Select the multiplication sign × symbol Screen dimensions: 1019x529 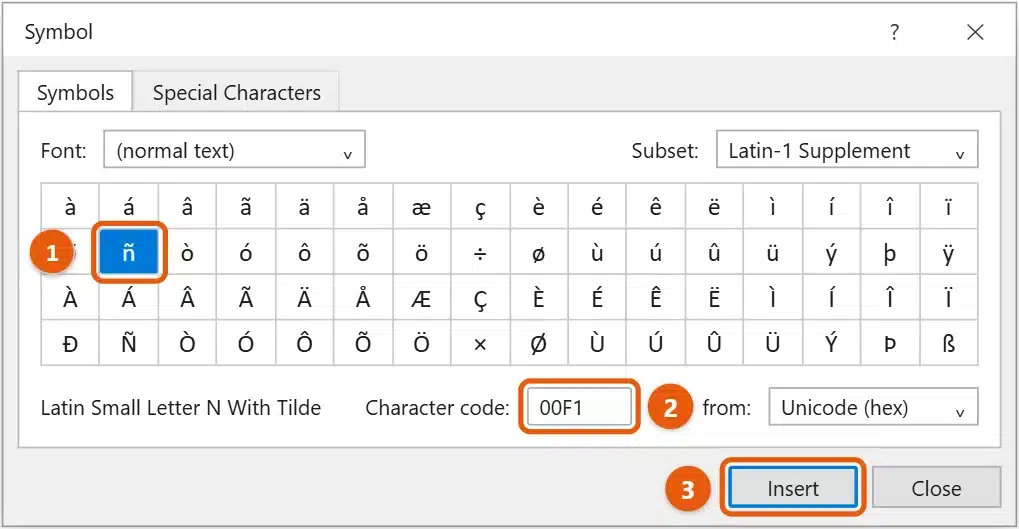480,343
